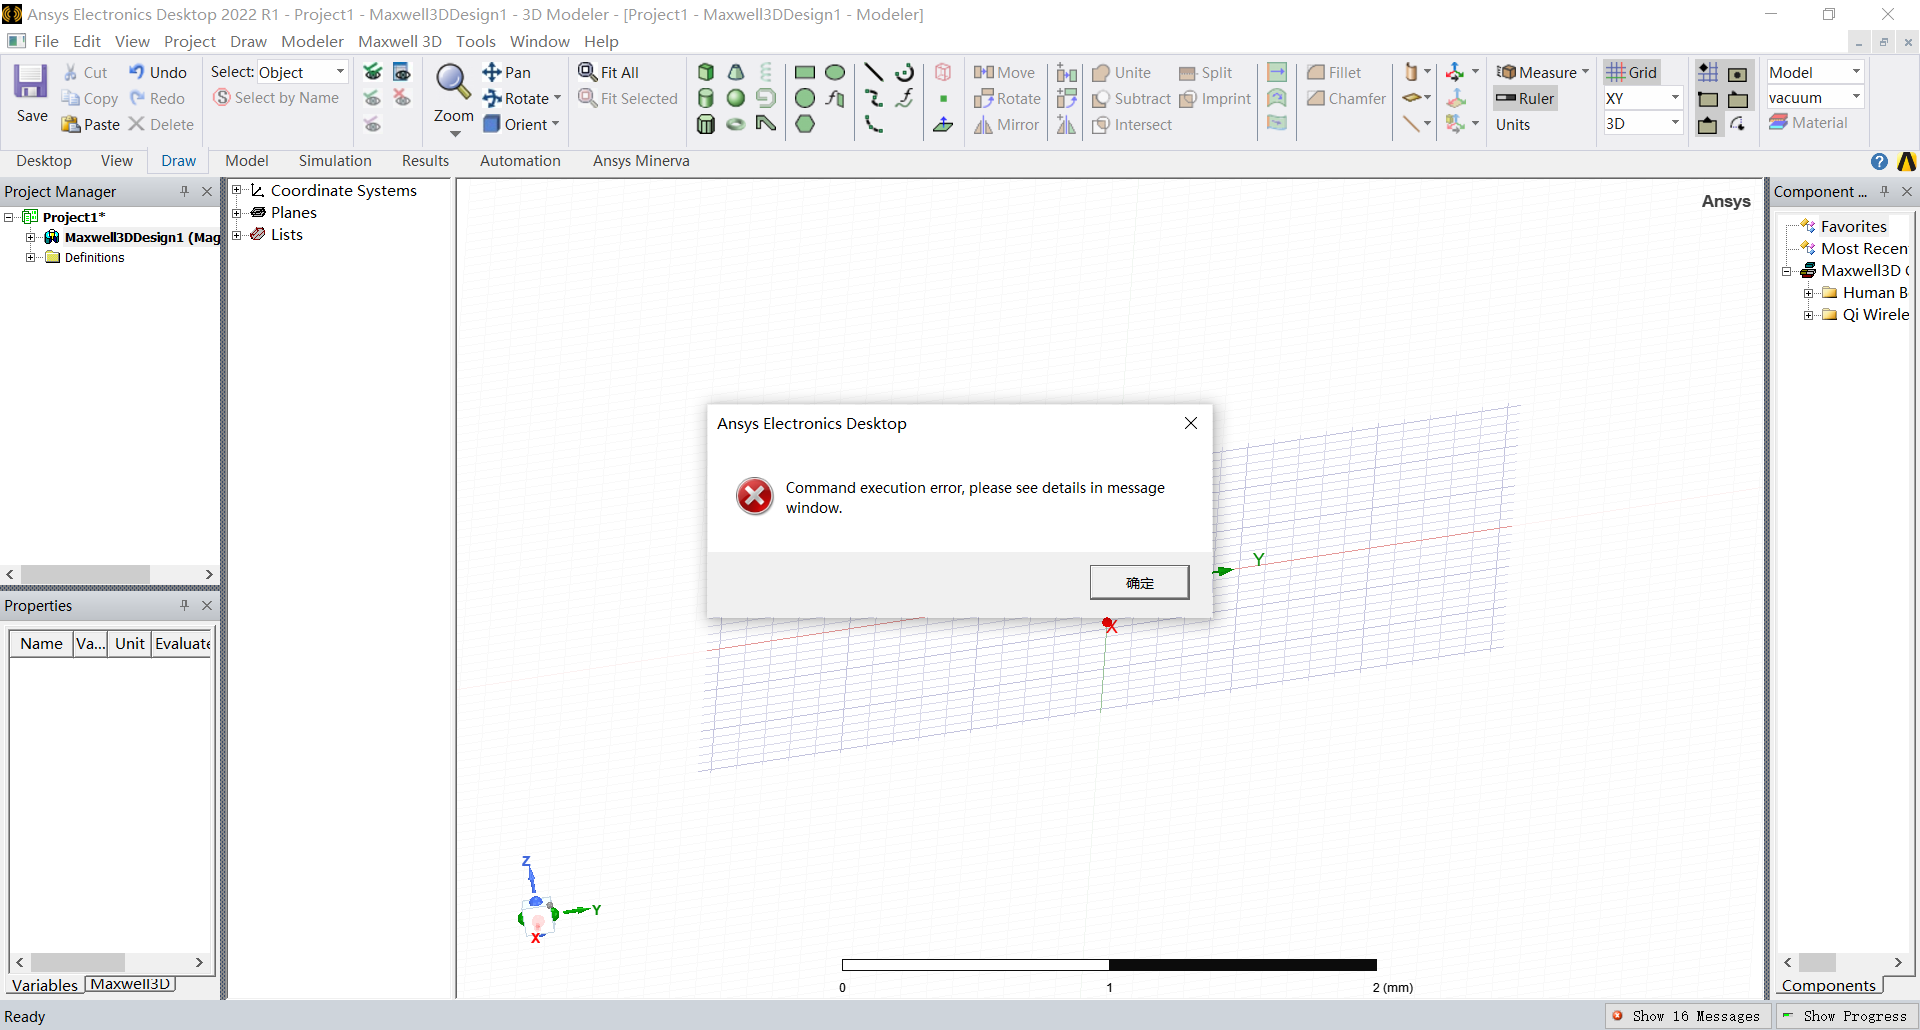Select the Draw ellipse tool

tap(835, 72)
